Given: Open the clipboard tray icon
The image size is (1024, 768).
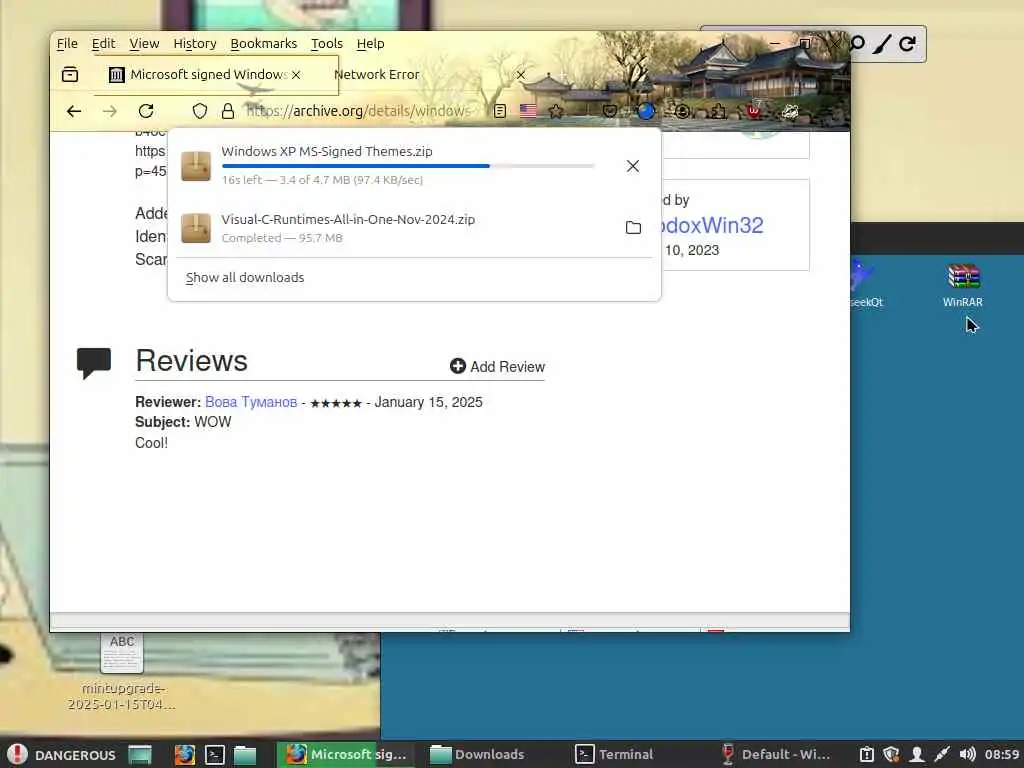Looking at the screenshot, I should (867, 755).
